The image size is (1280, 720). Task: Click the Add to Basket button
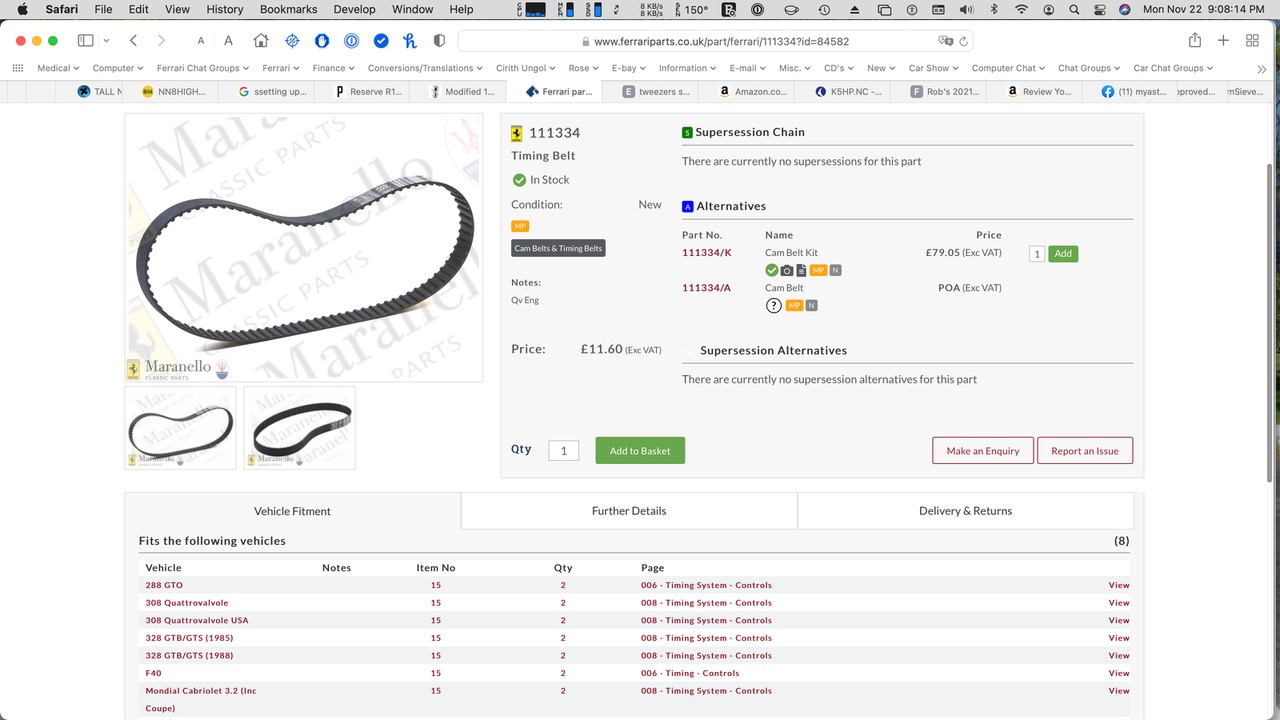pos(640,450)
